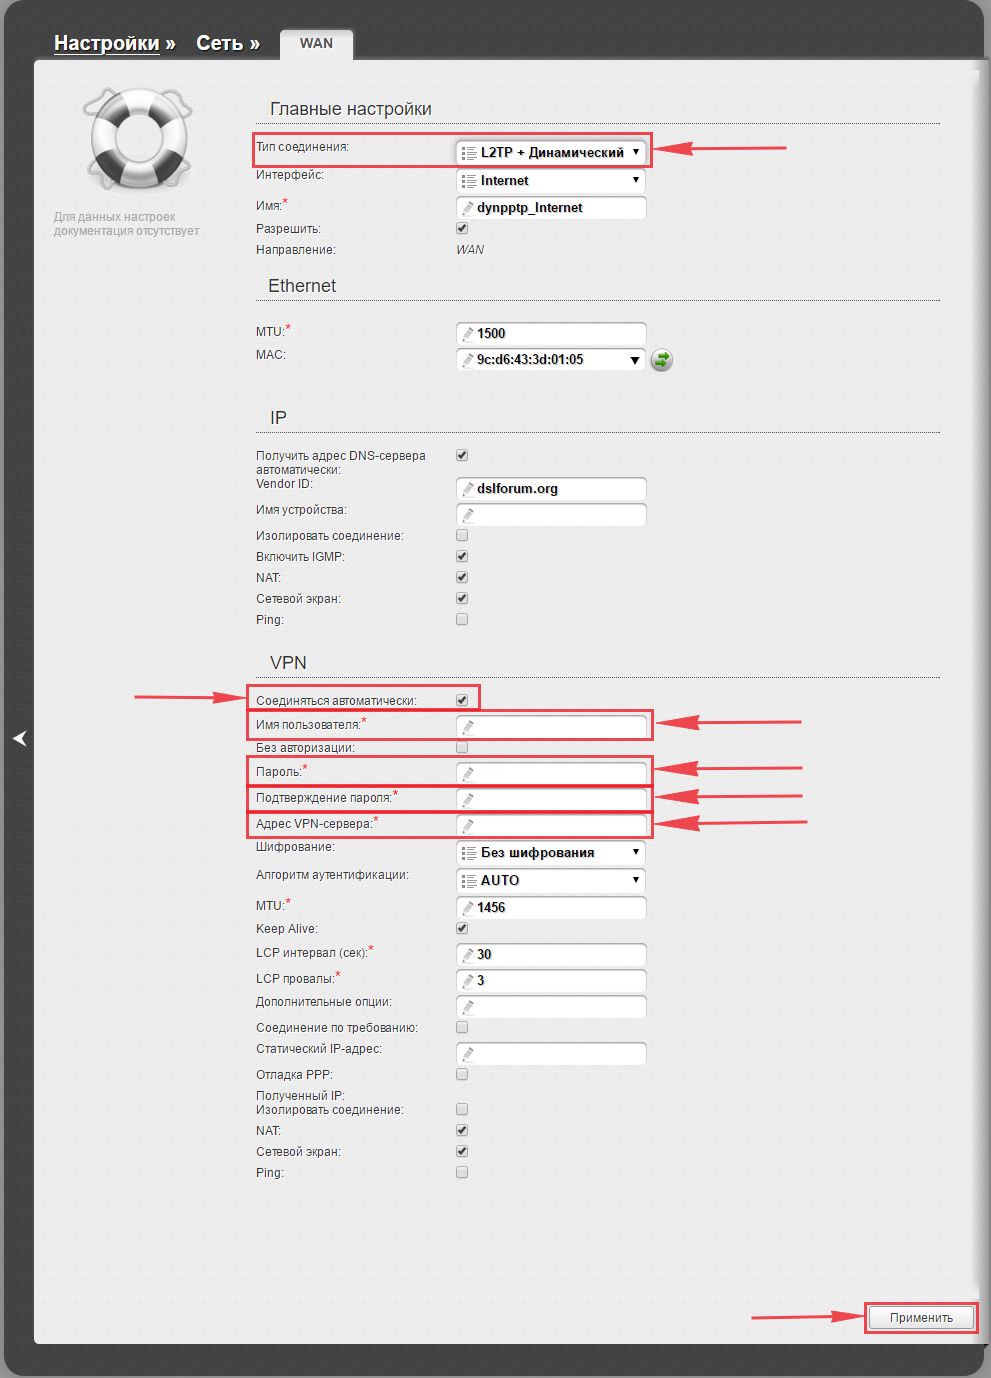Toggle the Соединяться автоматически checkbox
The image size is (991, 1378).
(x=462, y=700)
